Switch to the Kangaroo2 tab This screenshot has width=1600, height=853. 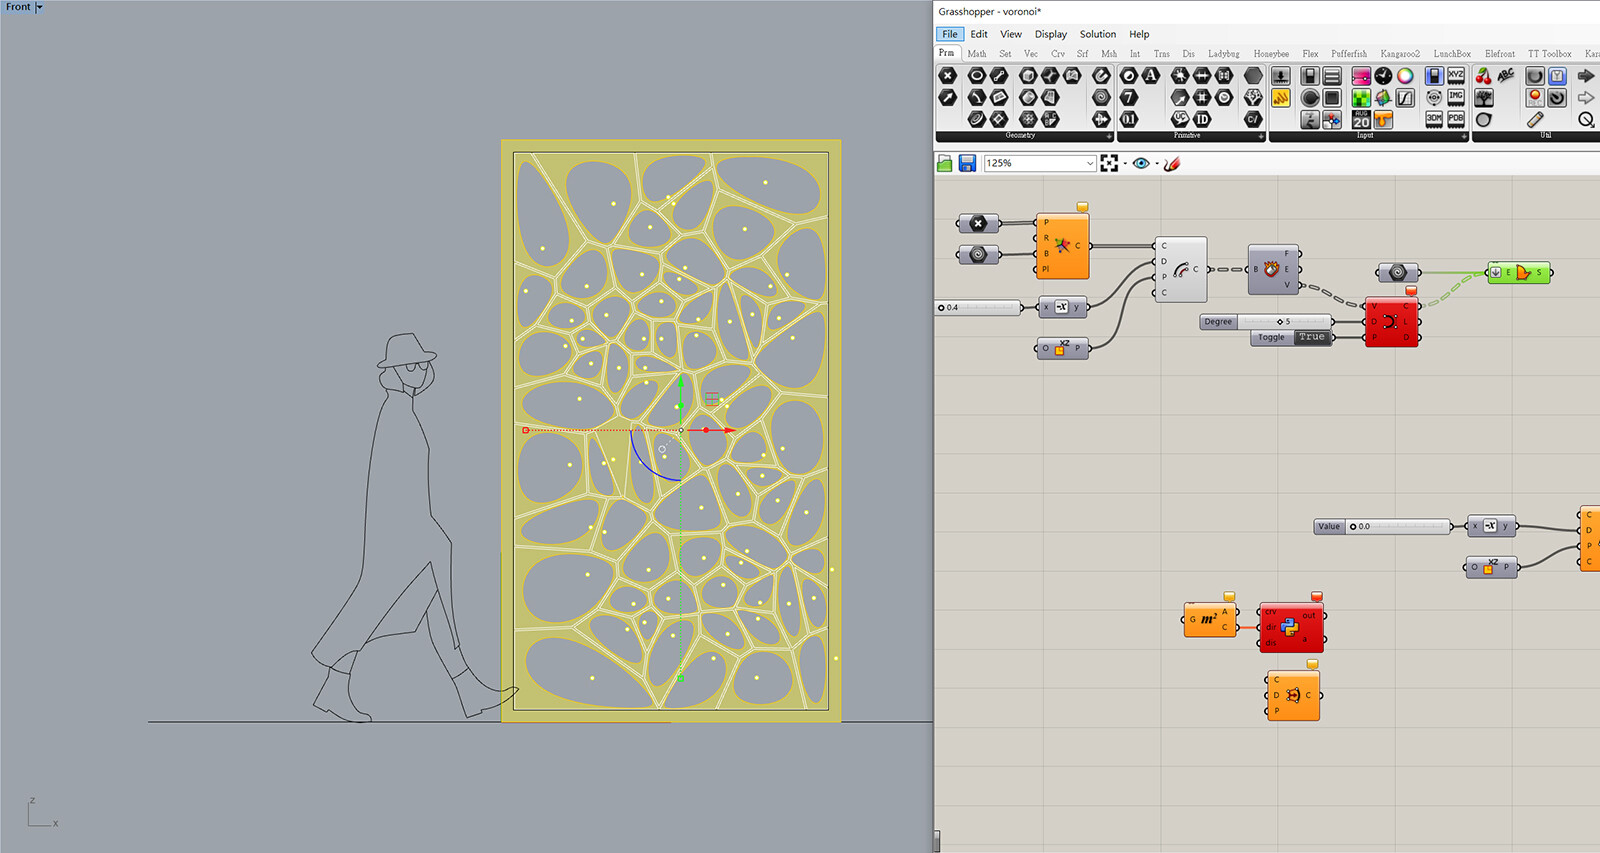tap(1400, 54)
